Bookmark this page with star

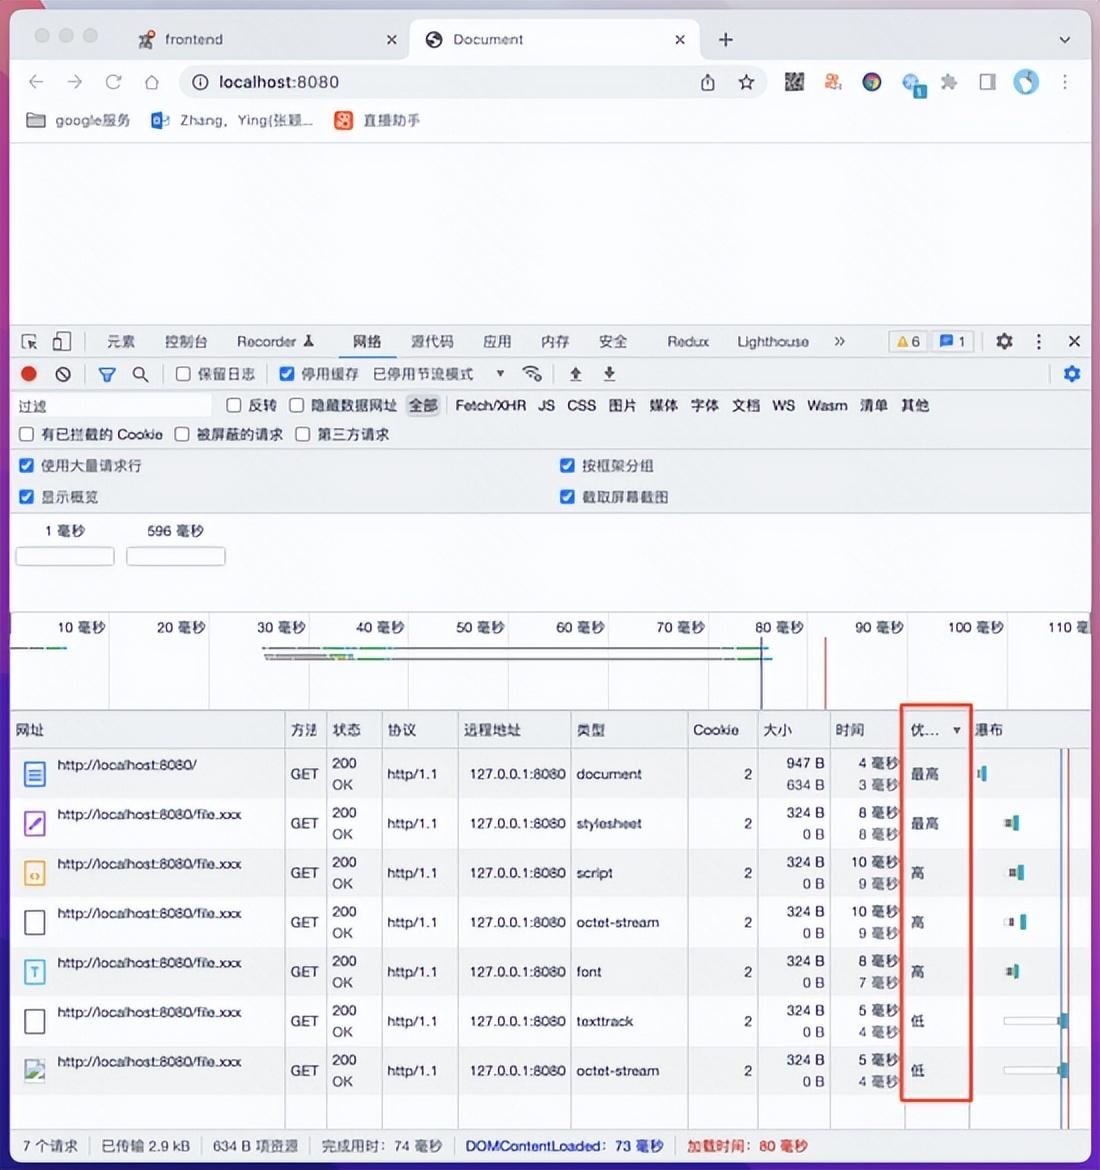tap(746, 82)
